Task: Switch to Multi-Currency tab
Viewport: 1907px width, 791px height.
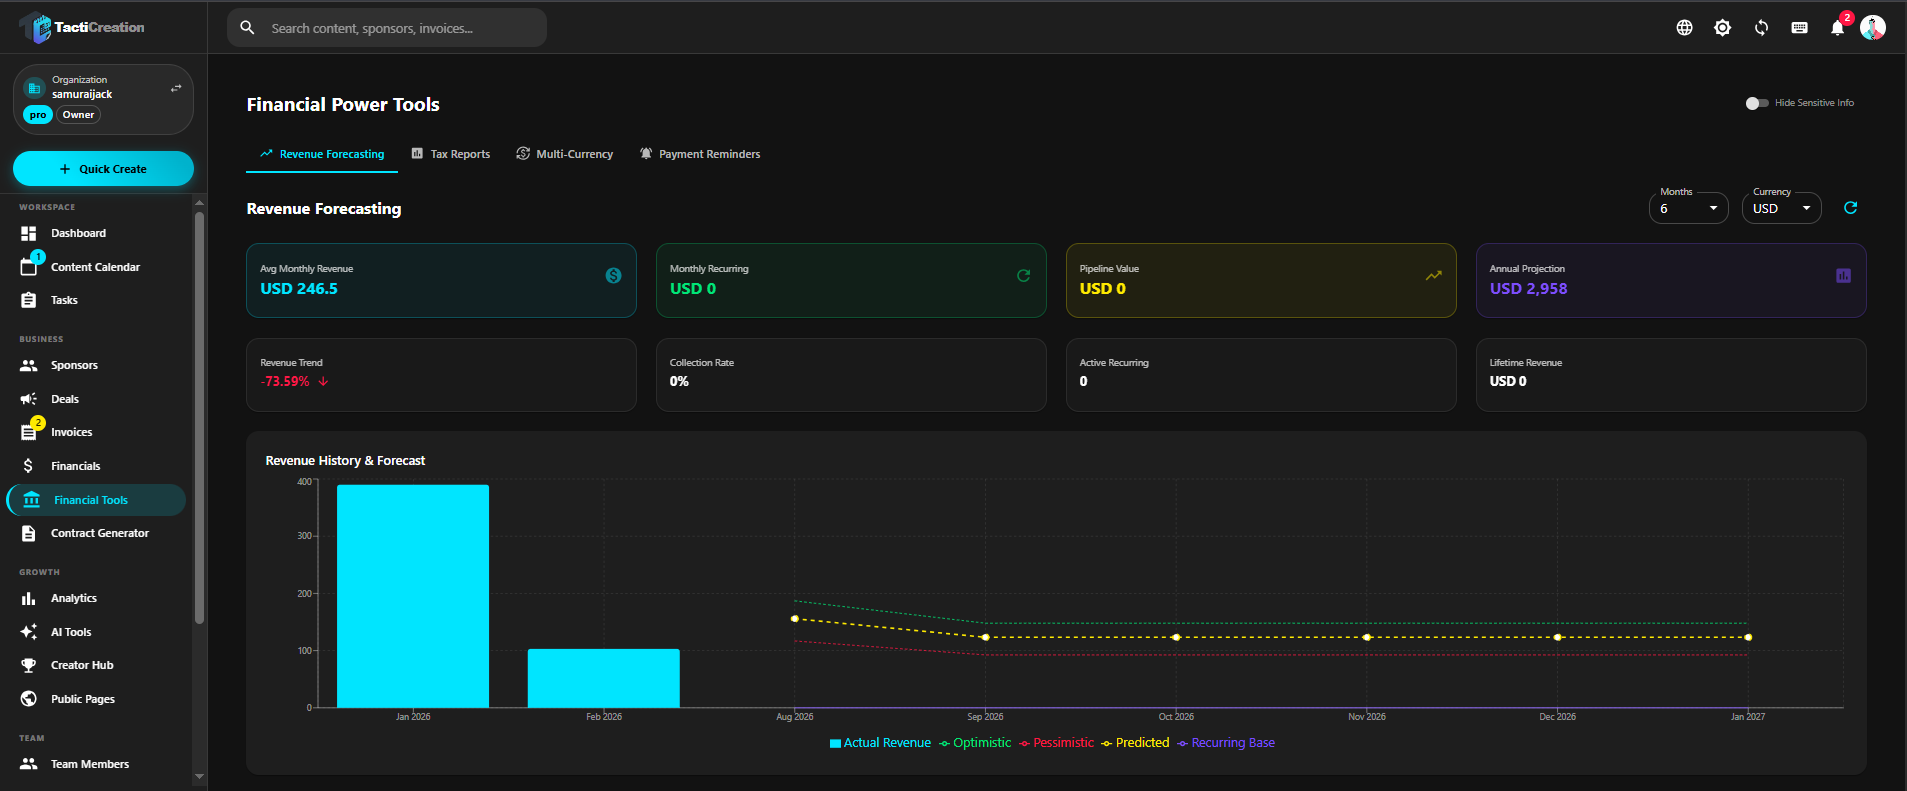Action: pyautogui.click(x=565, y=154)
